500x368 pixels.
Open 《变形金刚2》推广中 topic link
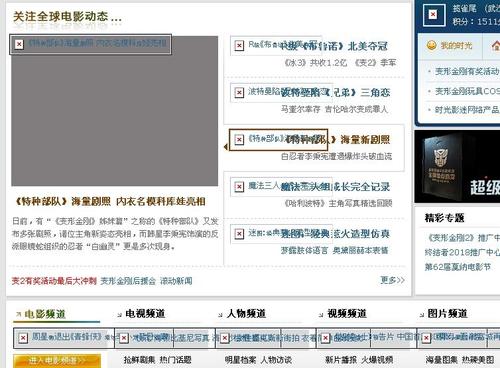(x=464, y=238)
